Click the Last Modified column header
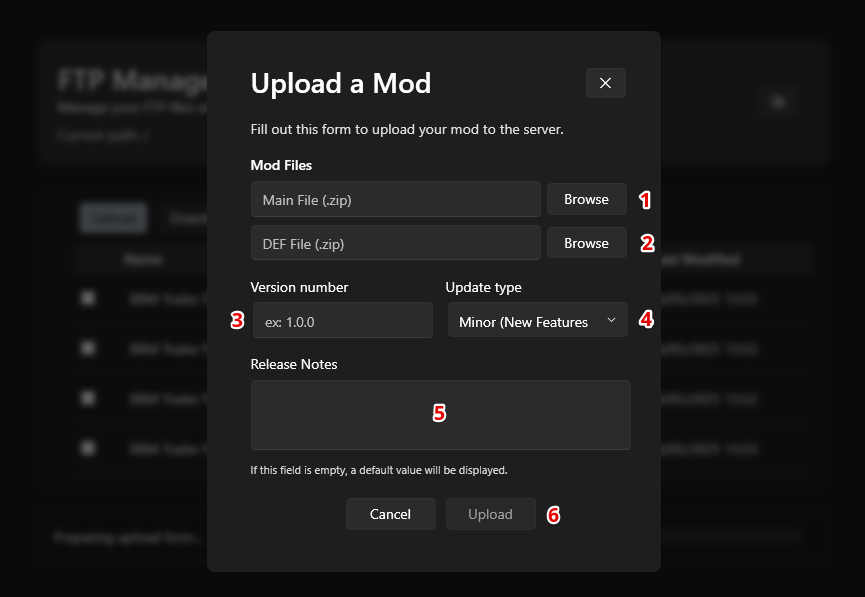Image resolution: width=865 pixels, height=597 pixels. (700, 260)
